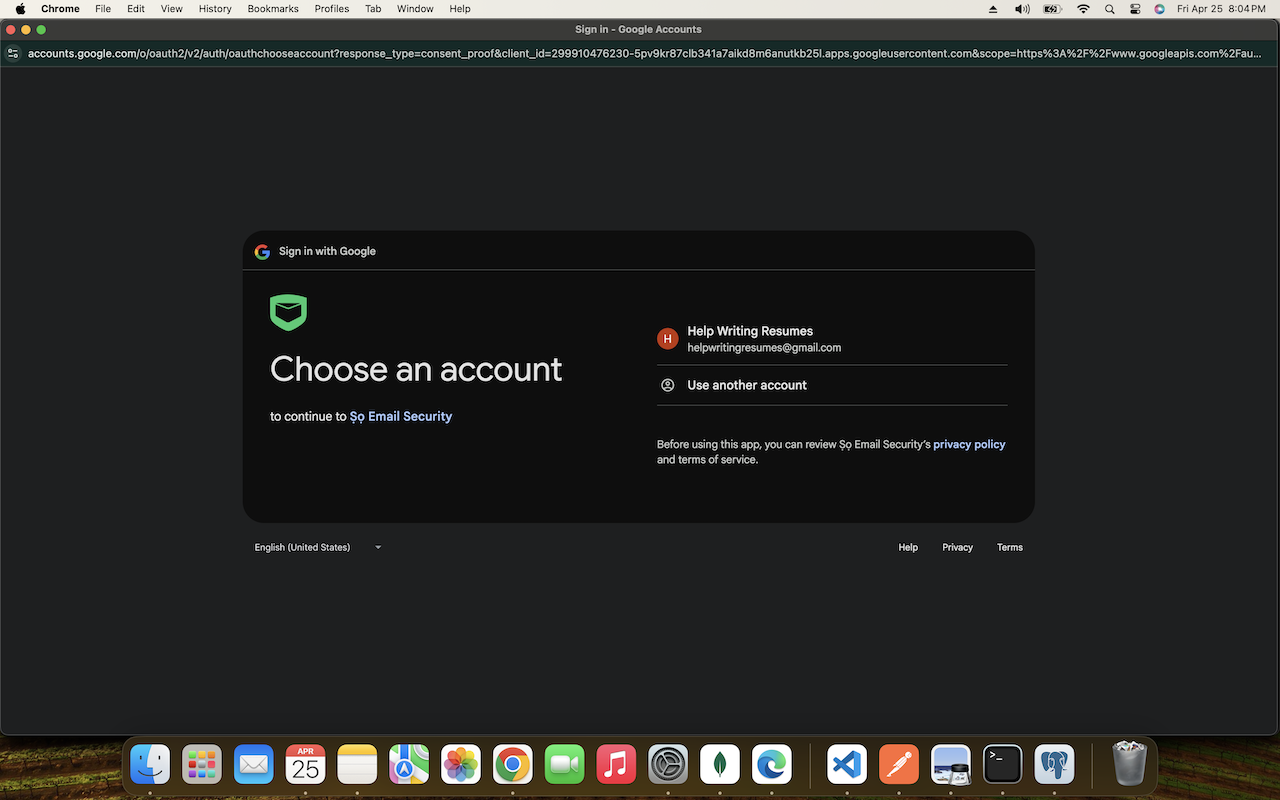Viewport: 1280px width, 800px height.
Task: Open Postman from the Dock
Action: point(899,765)
